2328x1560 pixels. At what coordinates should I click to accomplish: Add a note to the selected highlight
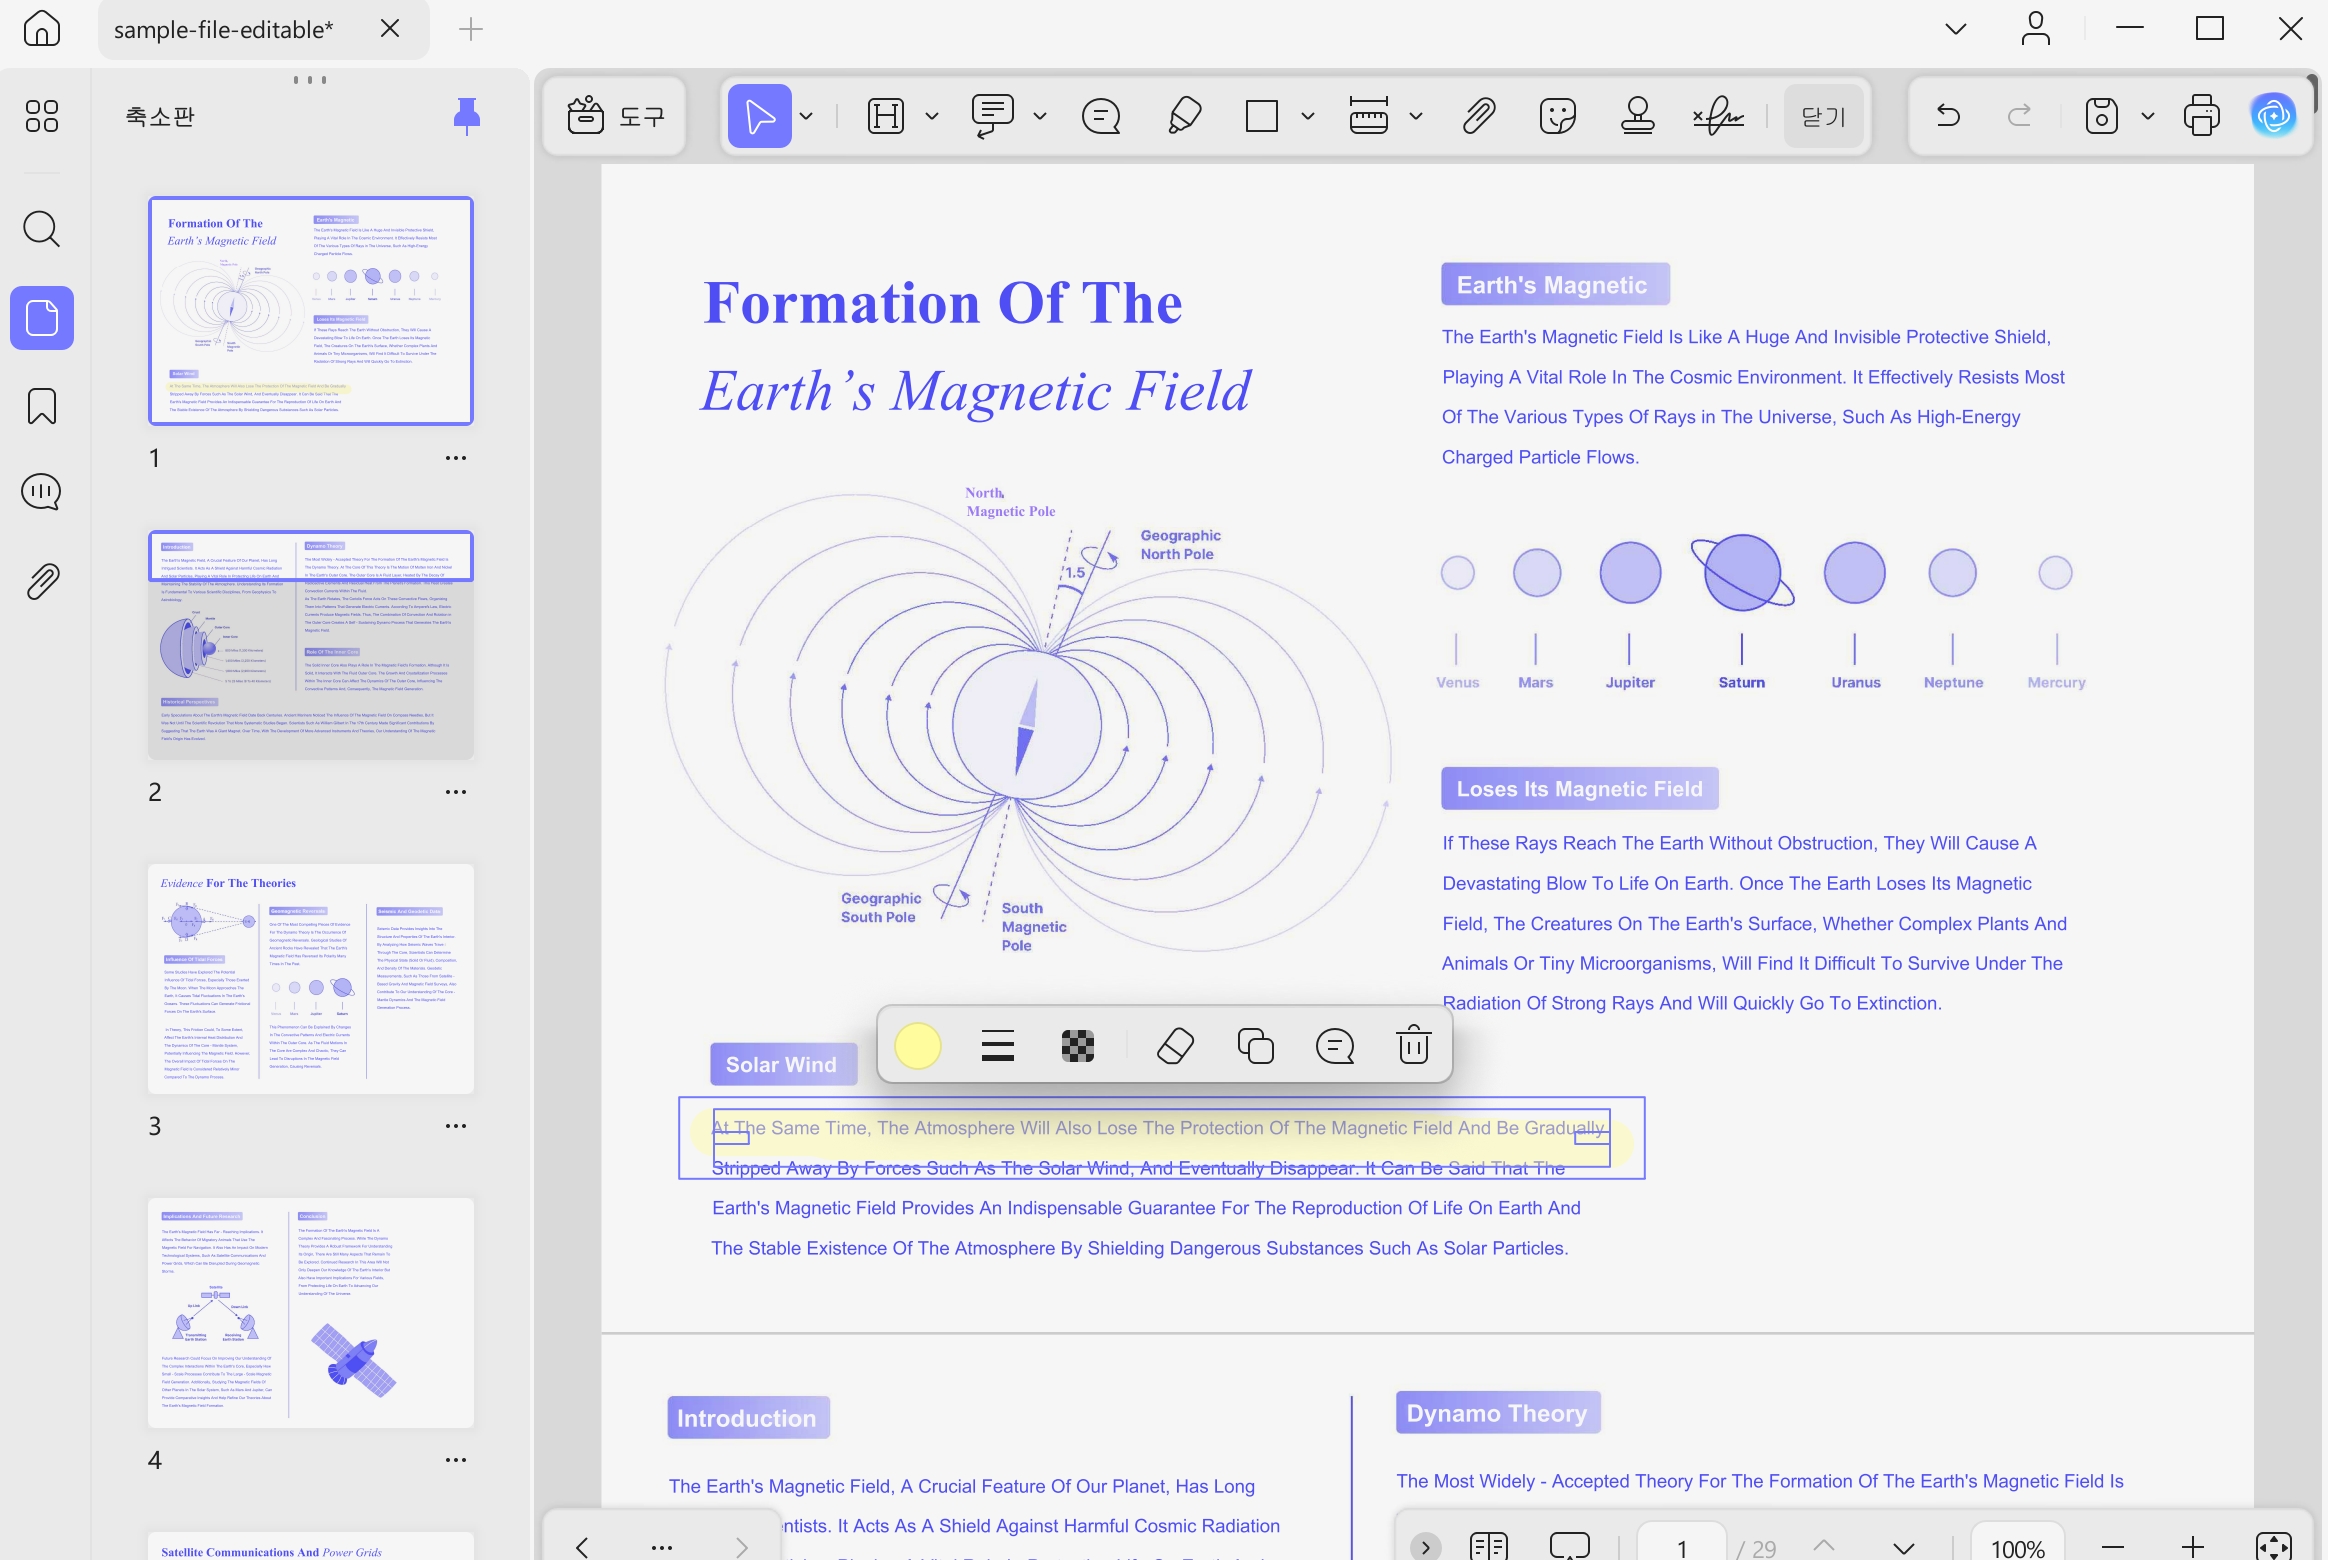pos(1334,1046)
